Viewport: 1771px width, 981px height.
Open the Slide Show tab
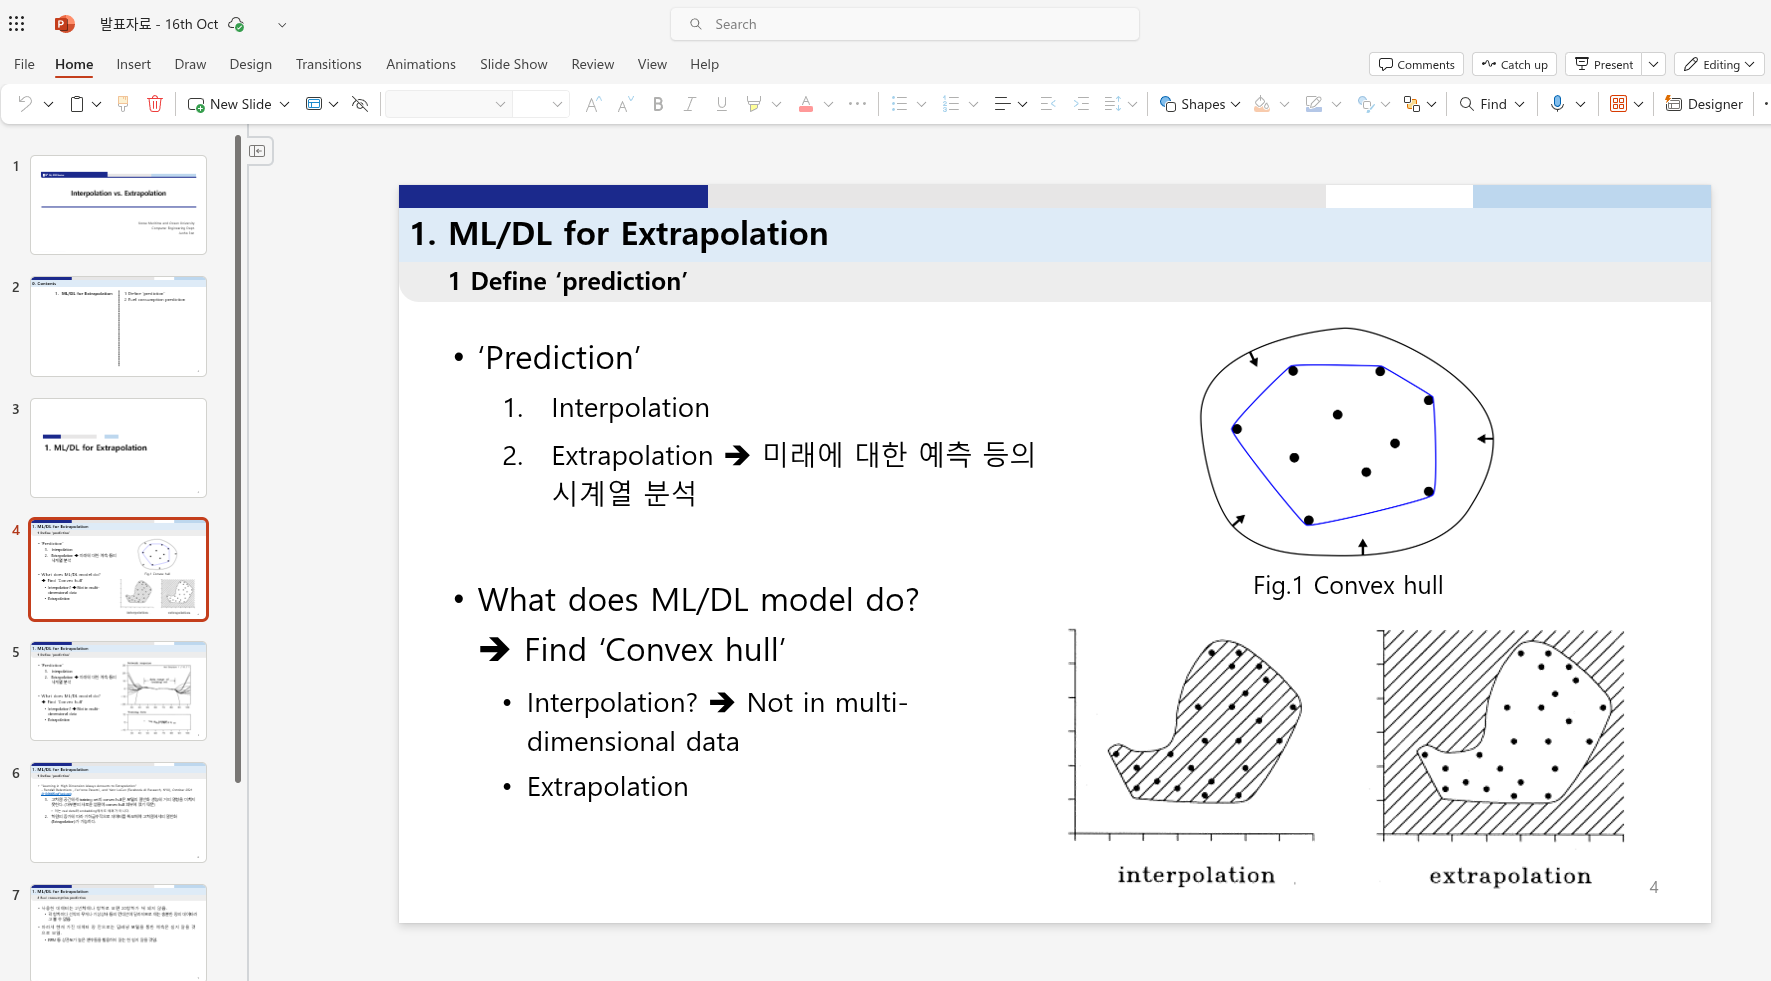(513, 63)
